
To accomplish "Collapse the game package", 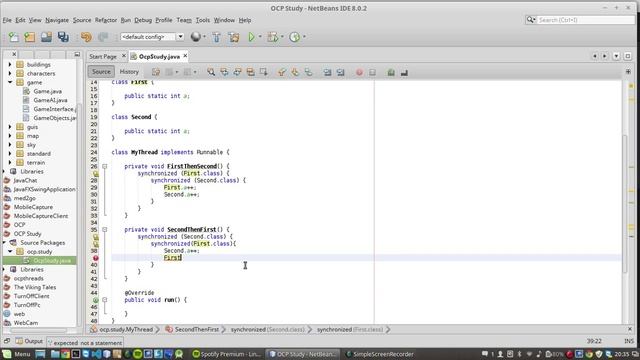I will pyautogui.click(x=10, y=82).
